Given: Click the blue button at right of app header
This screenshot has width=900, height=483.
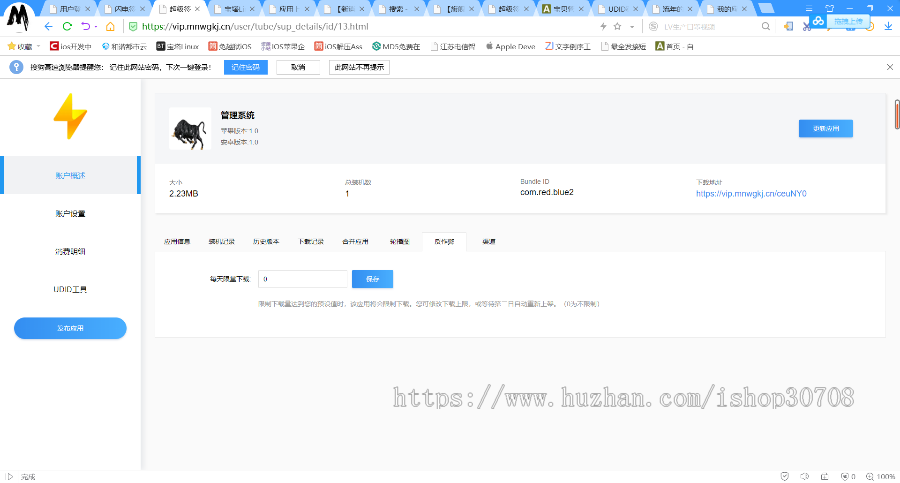Looking at the screenshot, I should (825, 129).
